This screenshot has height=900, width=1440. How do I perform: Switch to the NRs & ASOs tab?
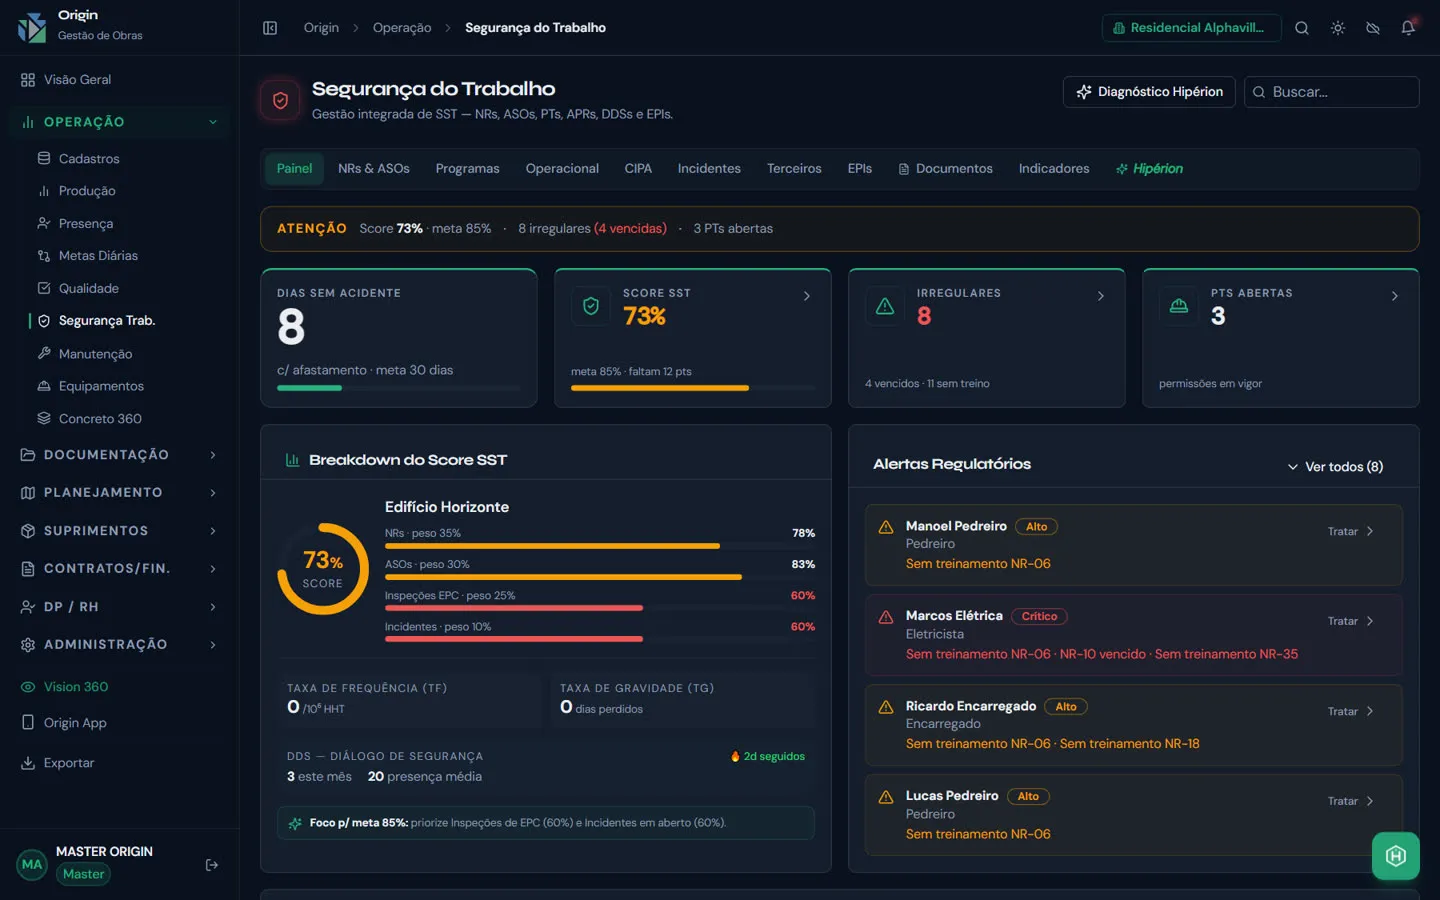[x=374, y=169]
